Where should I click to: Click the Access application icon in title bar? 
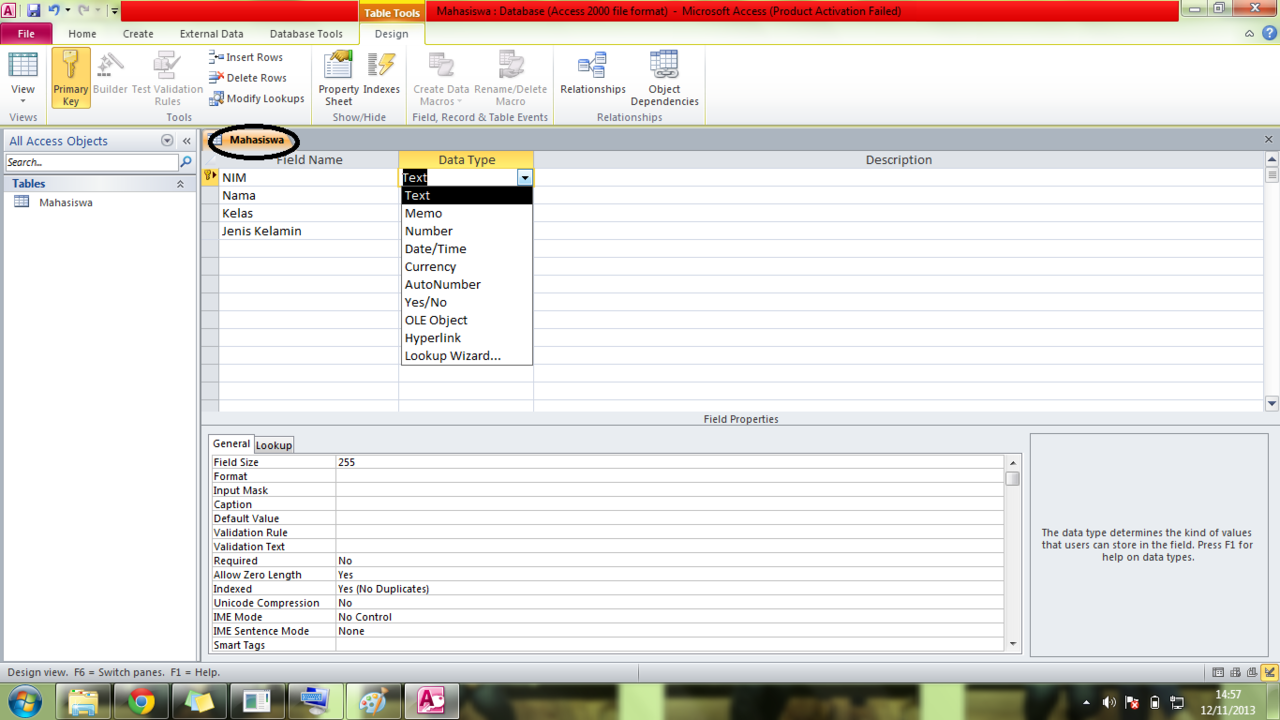click(9, 10)
